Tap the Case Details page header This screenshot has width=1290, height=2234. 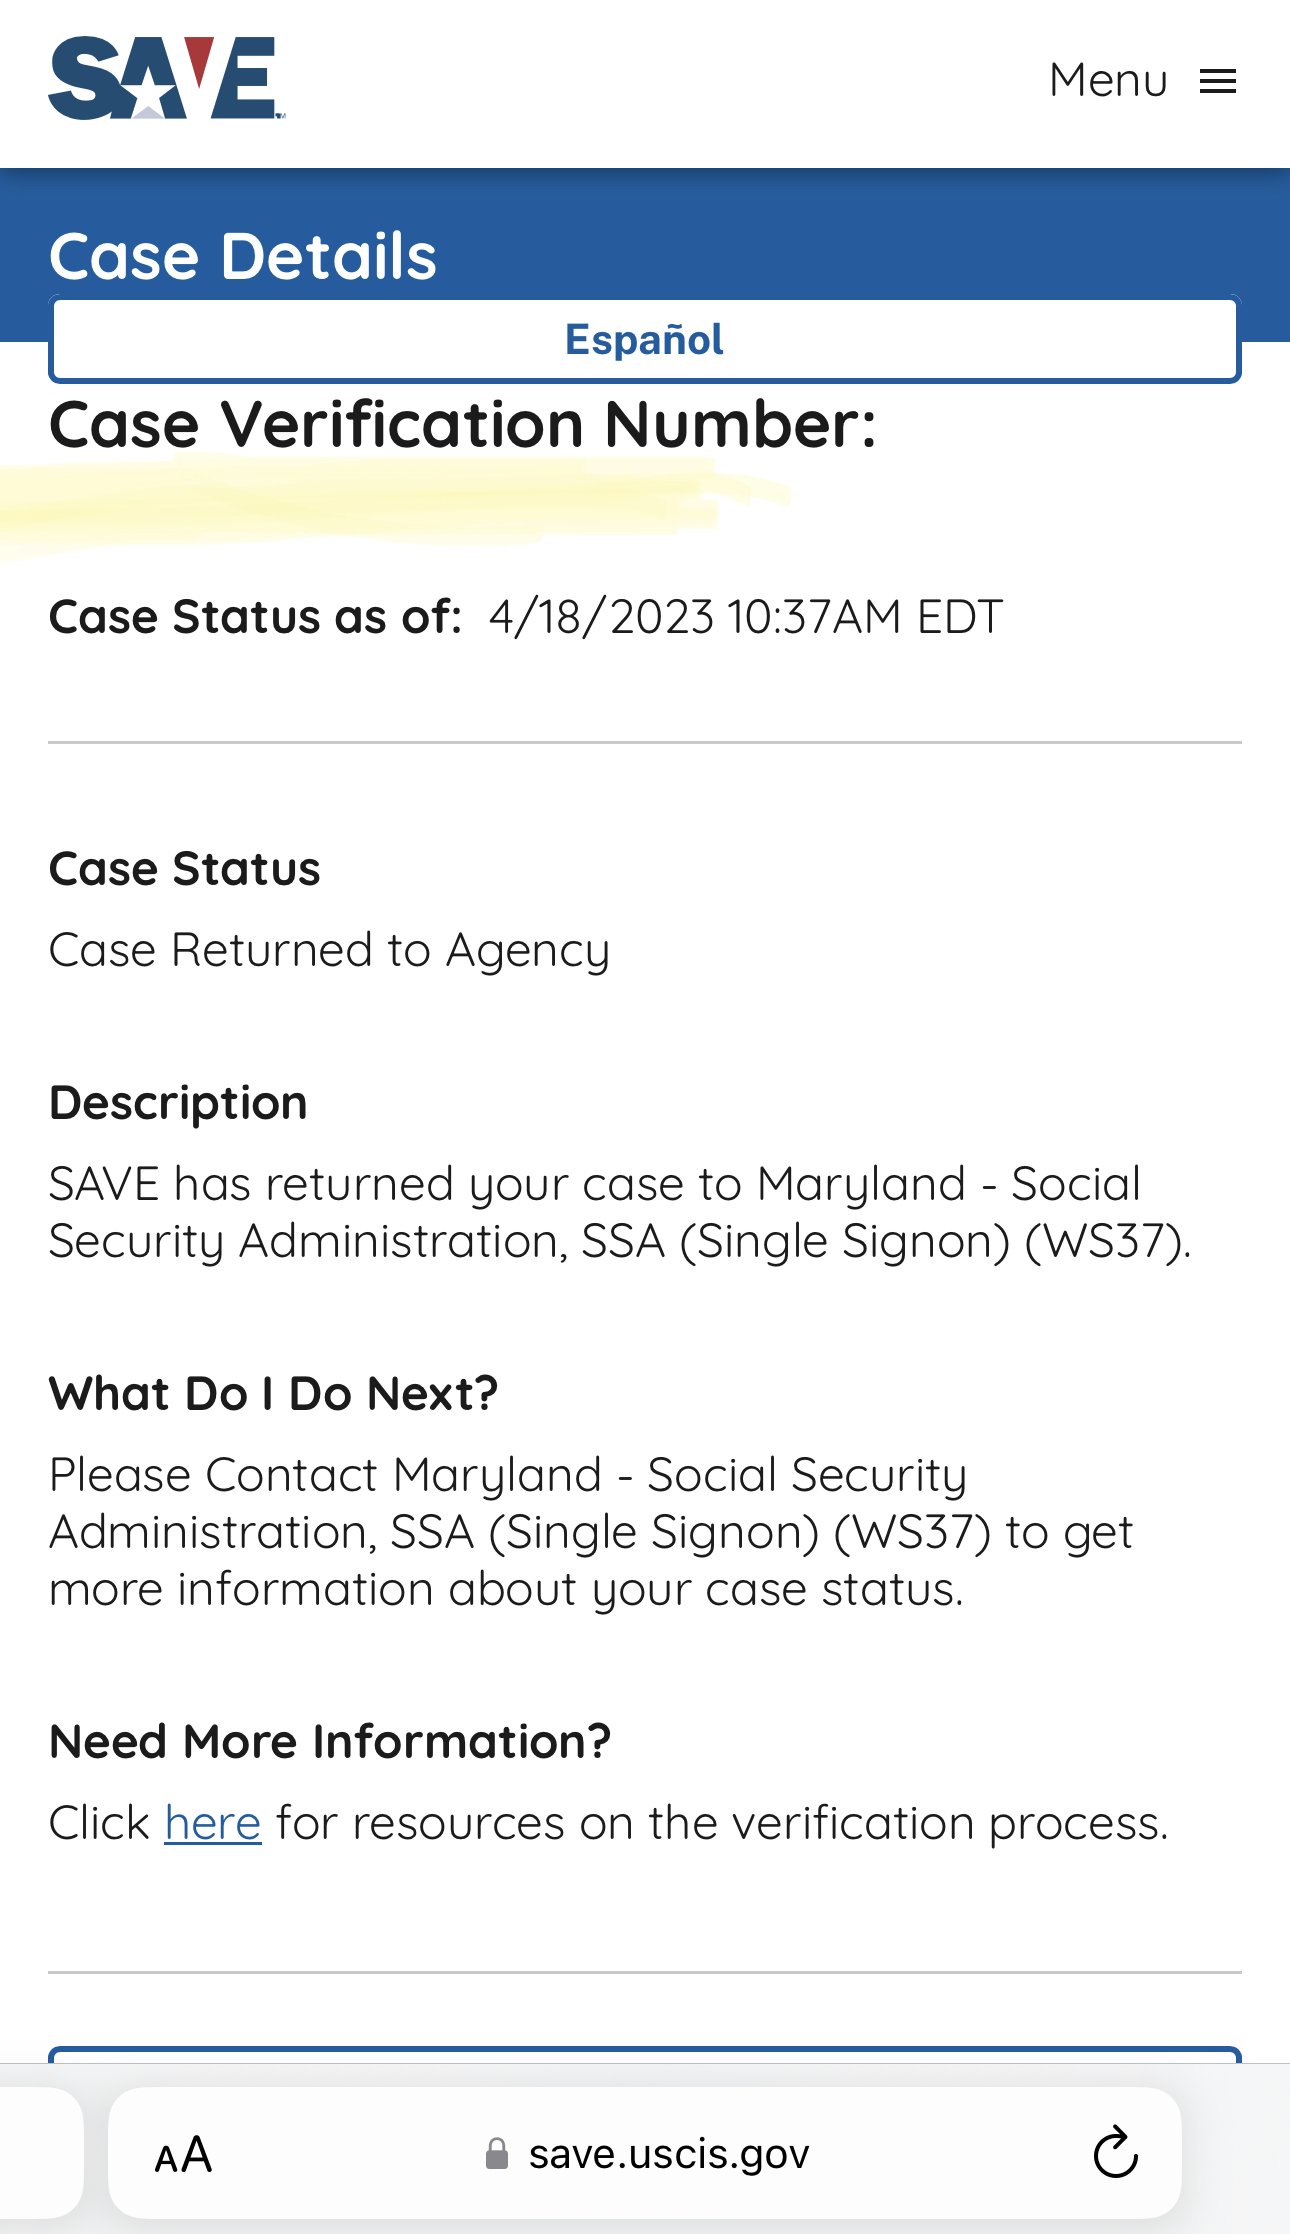coord(243,256)
